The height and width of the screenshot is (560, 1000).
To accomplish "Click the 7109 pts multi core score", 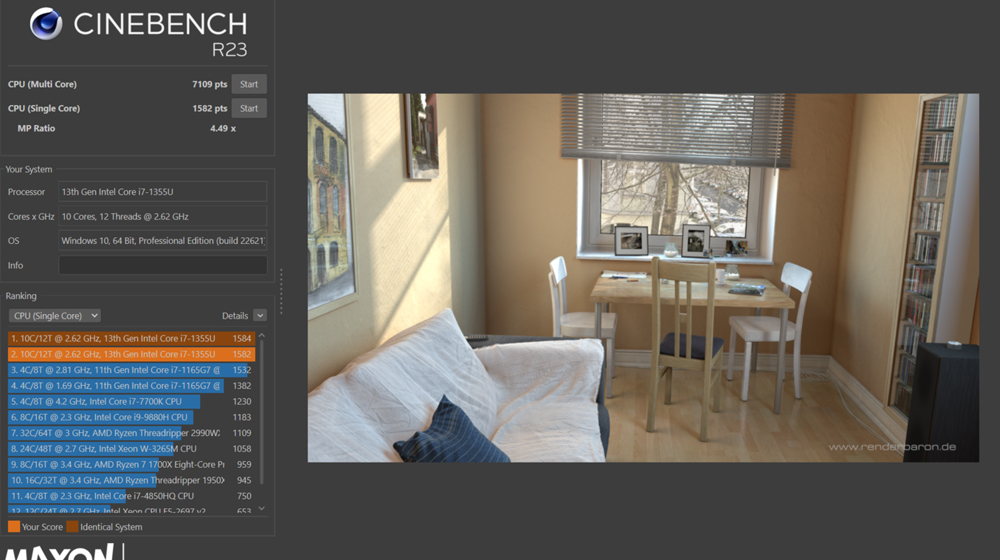I will [x=210, y=84].
